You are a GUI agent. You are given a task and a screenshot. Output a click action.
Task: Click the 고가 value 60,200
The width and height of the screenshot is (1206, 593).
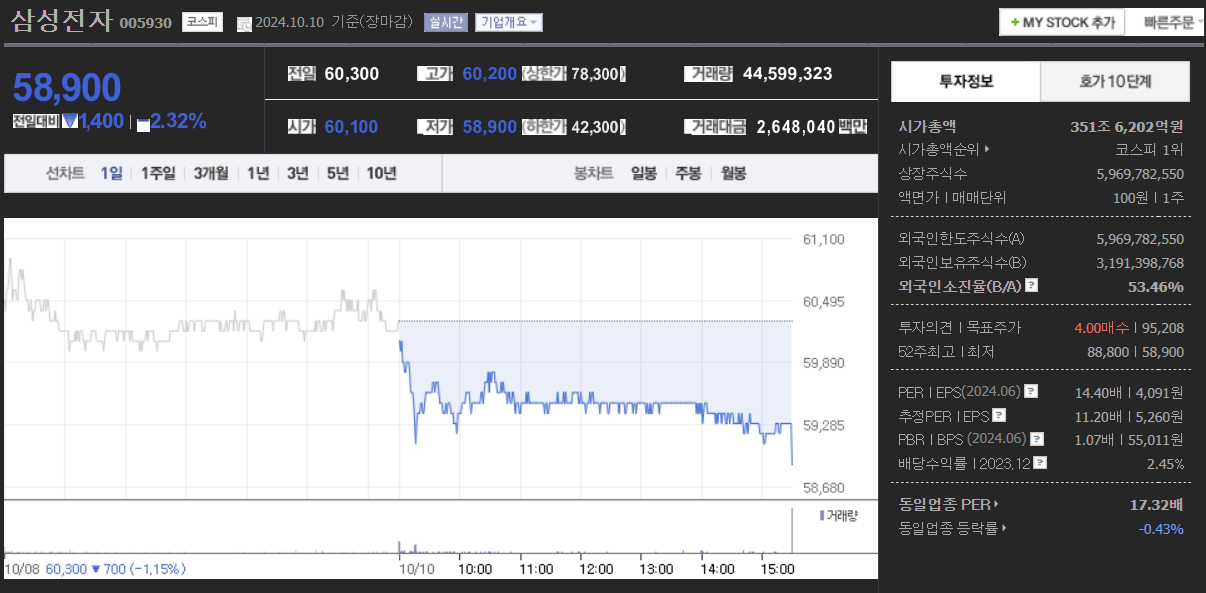click(x=490, y=74)
